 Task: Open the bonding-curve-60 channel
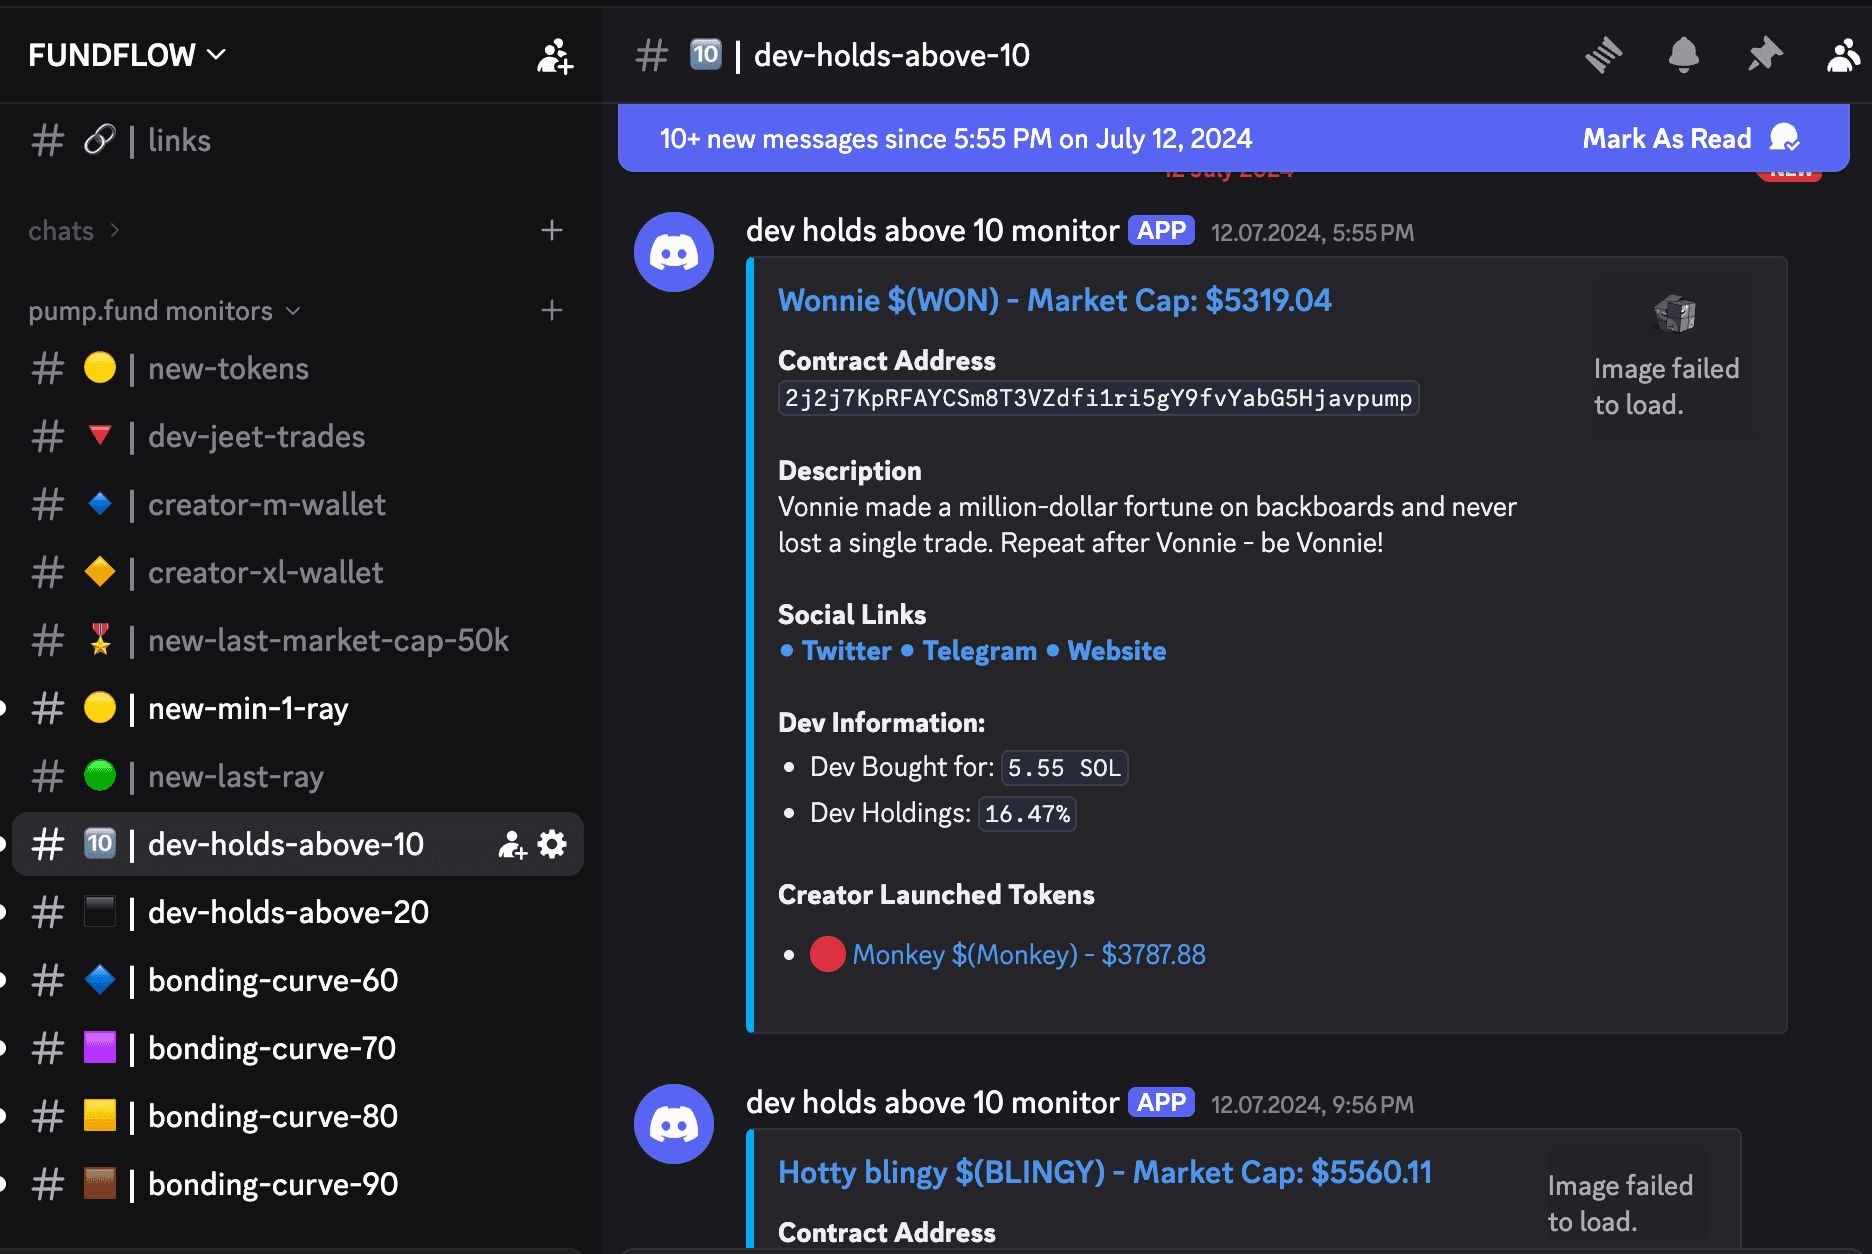coord(297,980)
